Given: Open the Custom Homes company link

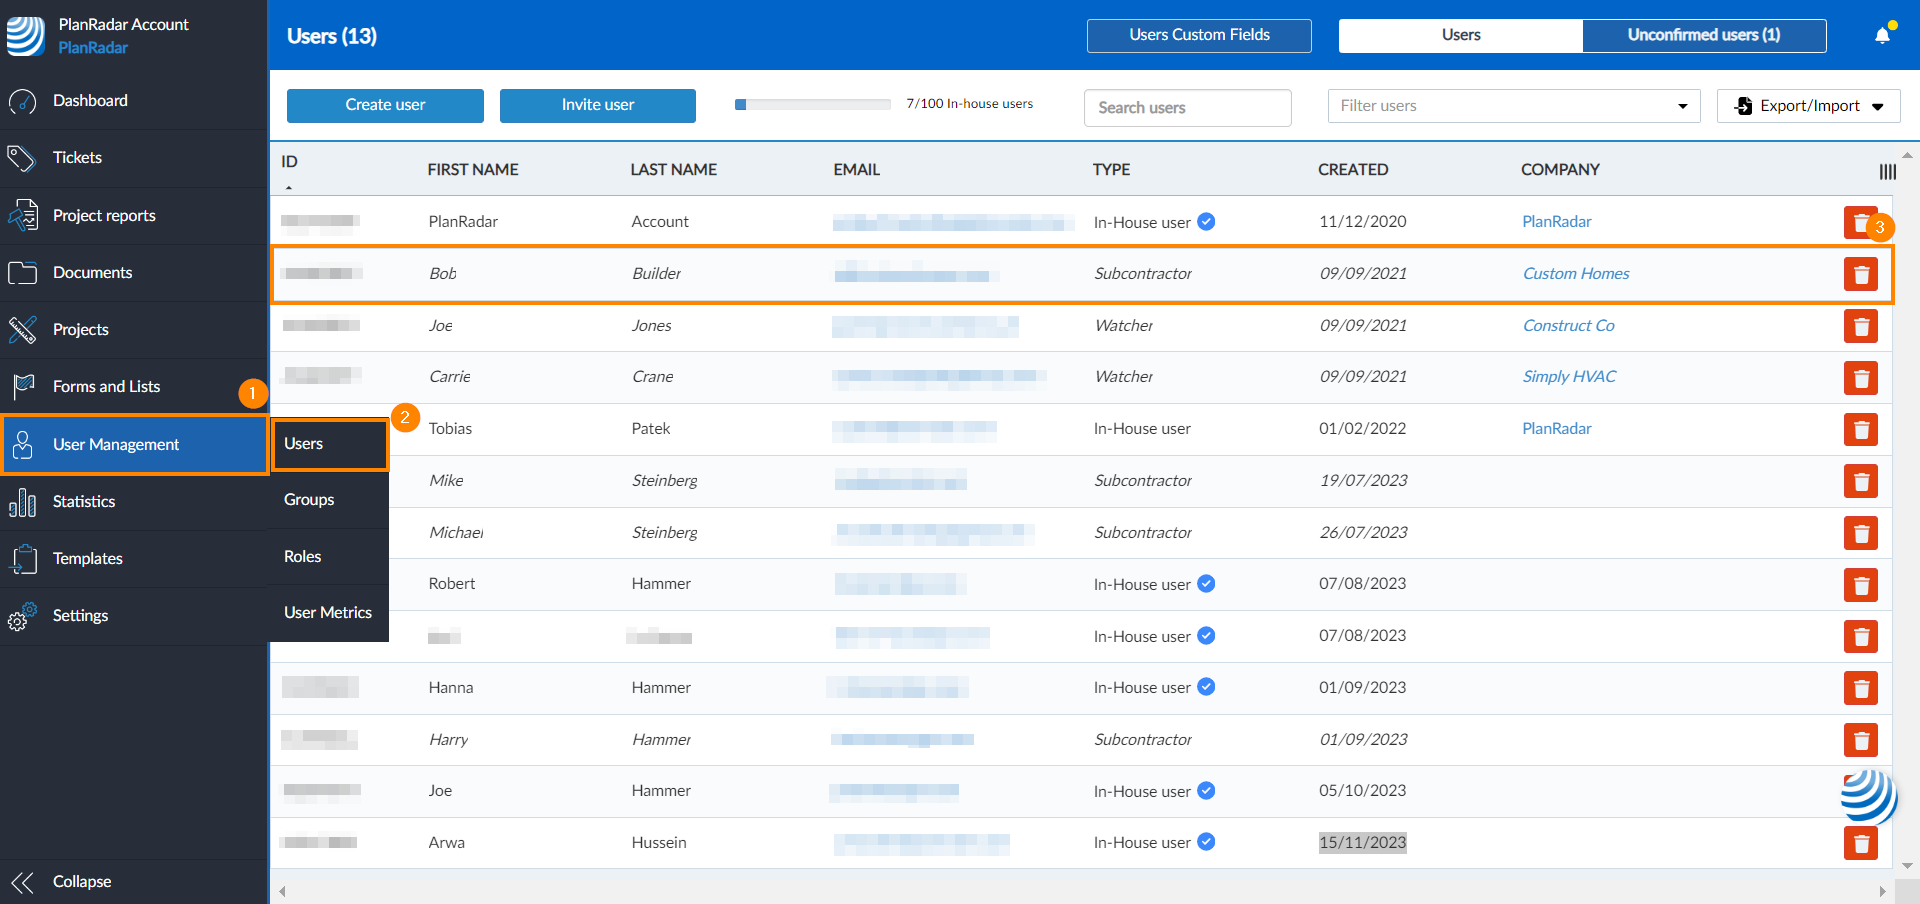Looking at the screenshot, I should pyautogui.click(x=1575, y=274).
